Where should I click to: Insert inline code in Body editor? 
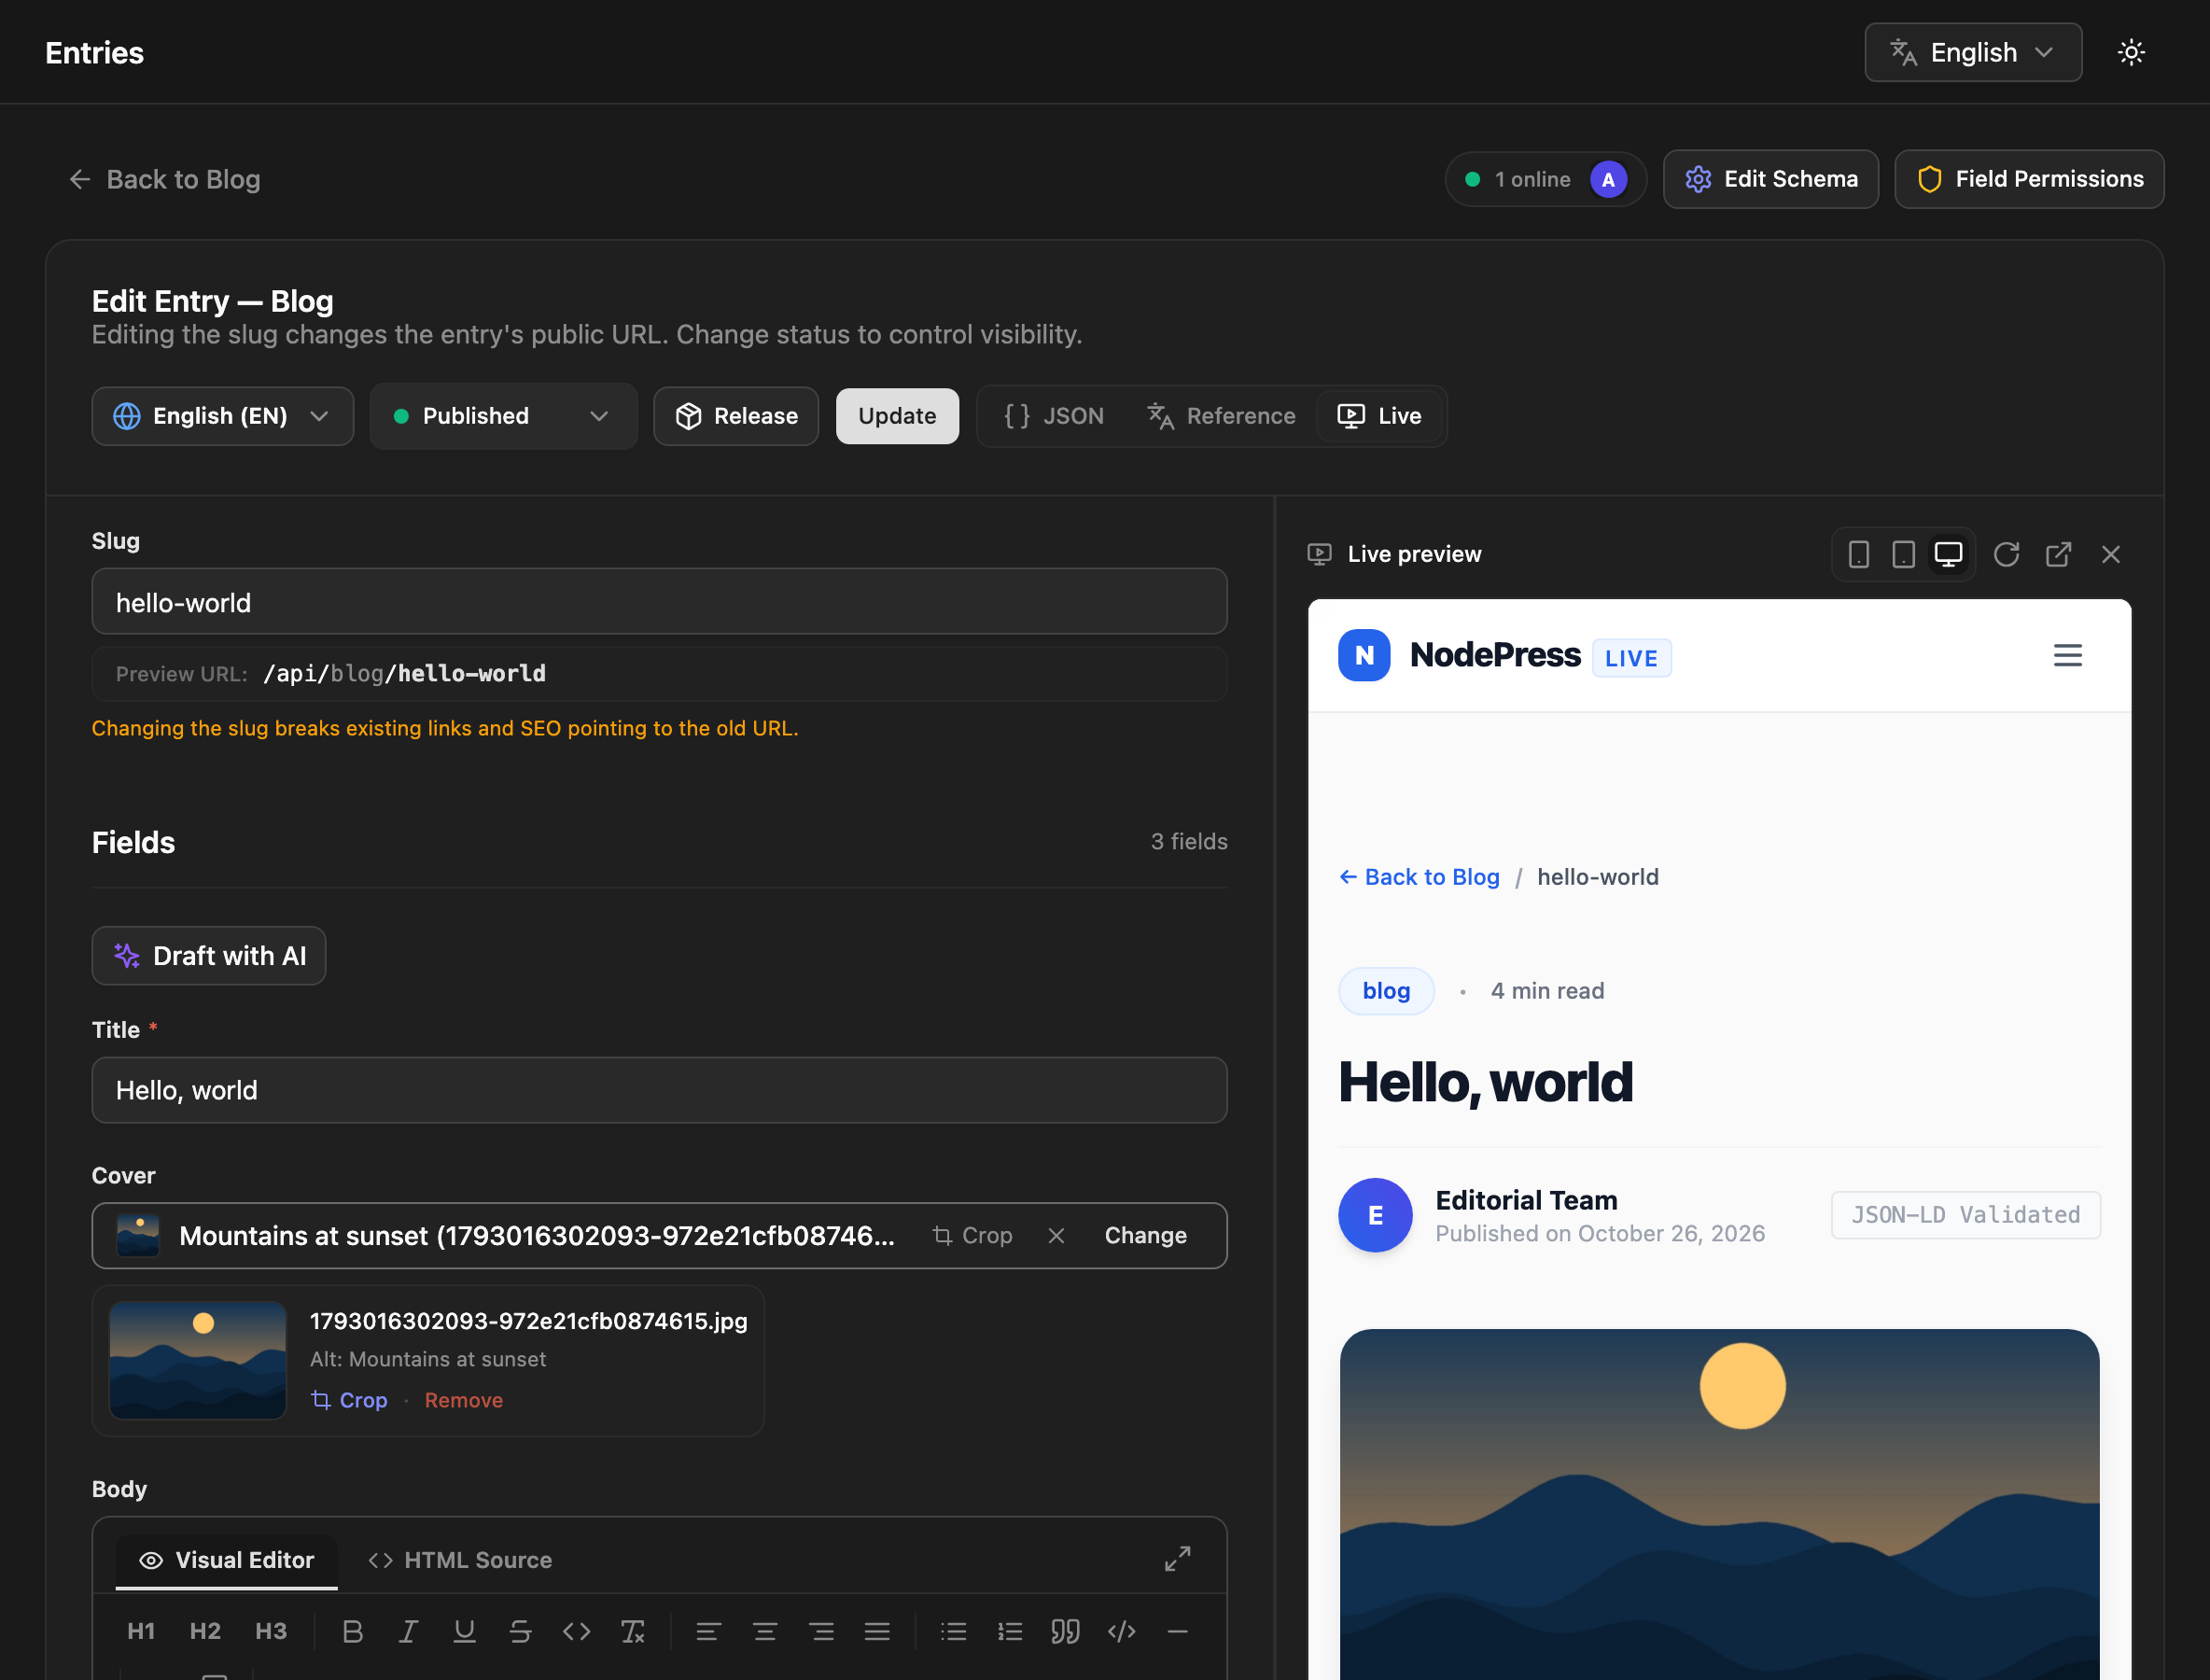coord(576,1631)
